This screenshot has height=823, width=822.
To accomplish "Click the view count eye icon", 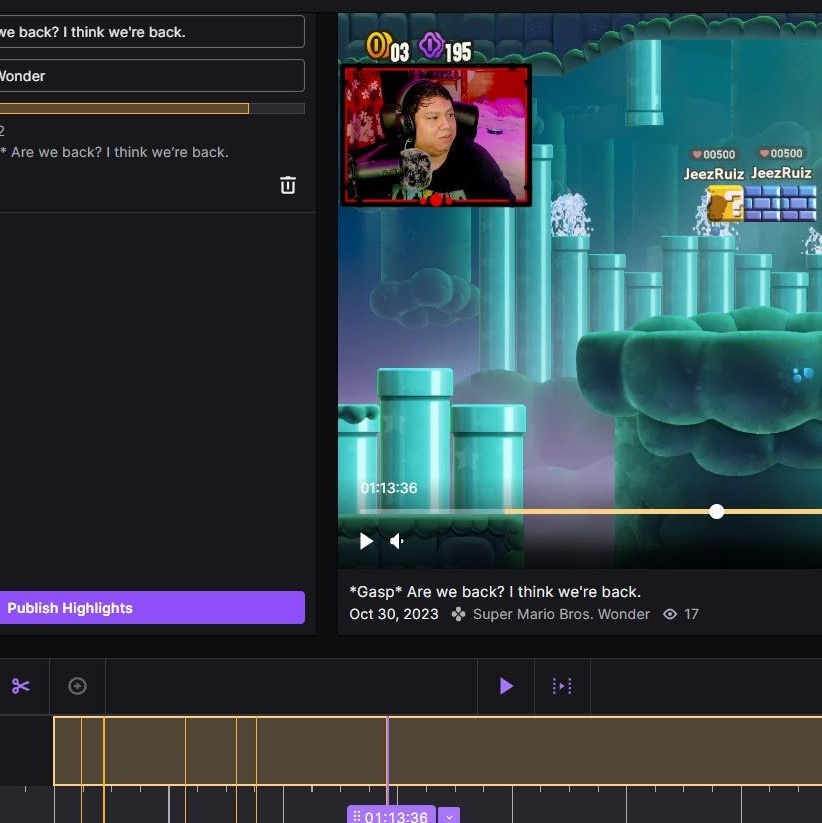I will [670, 614].
